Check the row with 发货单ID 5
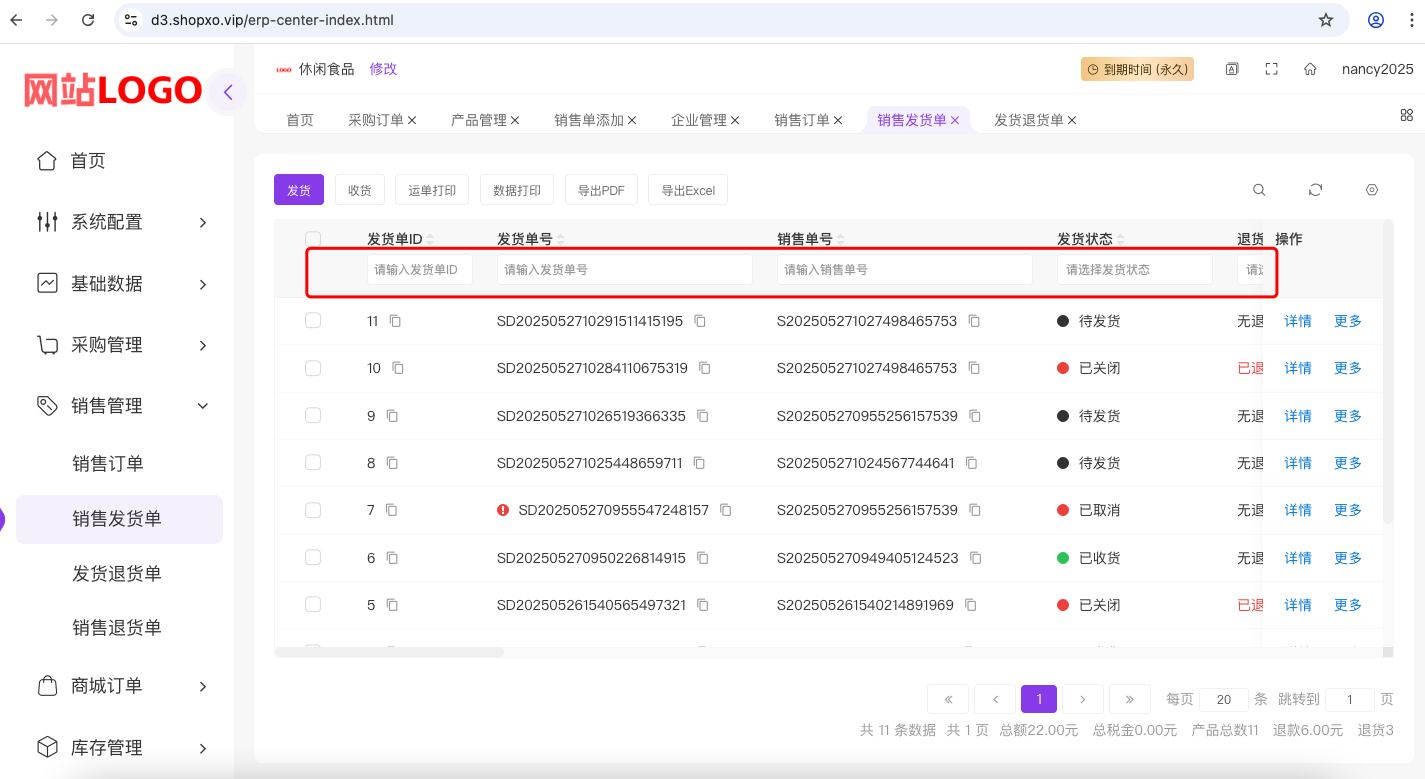Screen dimensions: 1425x779 pyautogui.click(x=313, y=605)
